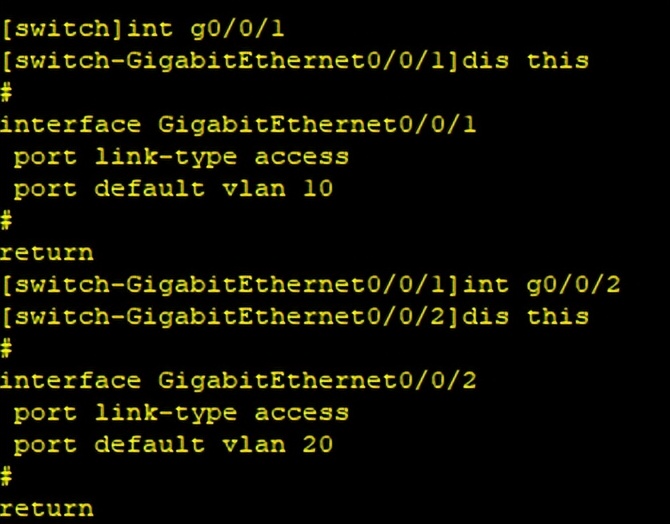Click the number "10" in vlan line
Screen dimensions: 670x524
pos(317,189)
